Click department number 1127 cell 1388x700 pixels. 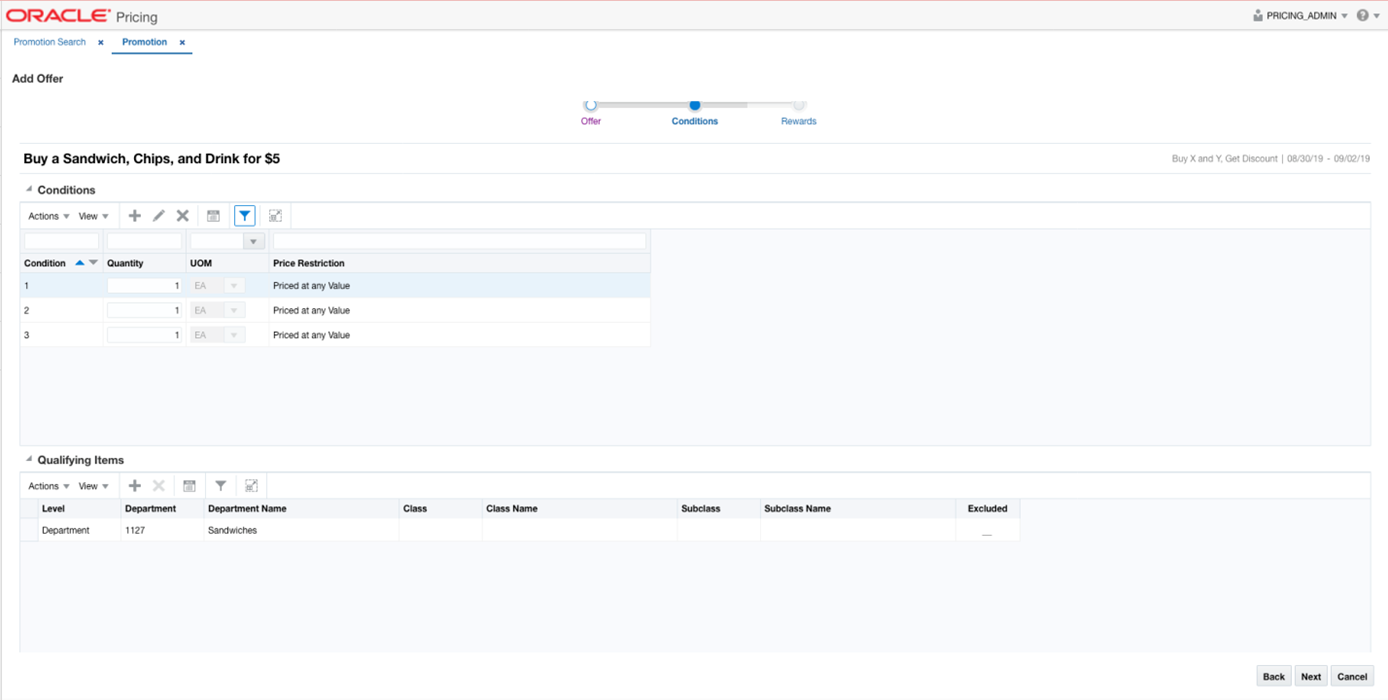point(162,530)
